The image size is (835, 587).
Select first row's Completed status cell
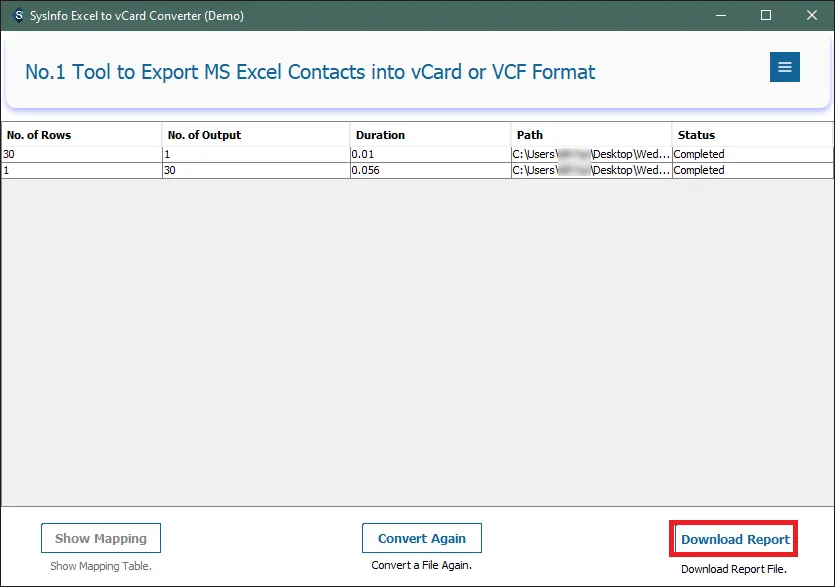[x=751, y=155]
